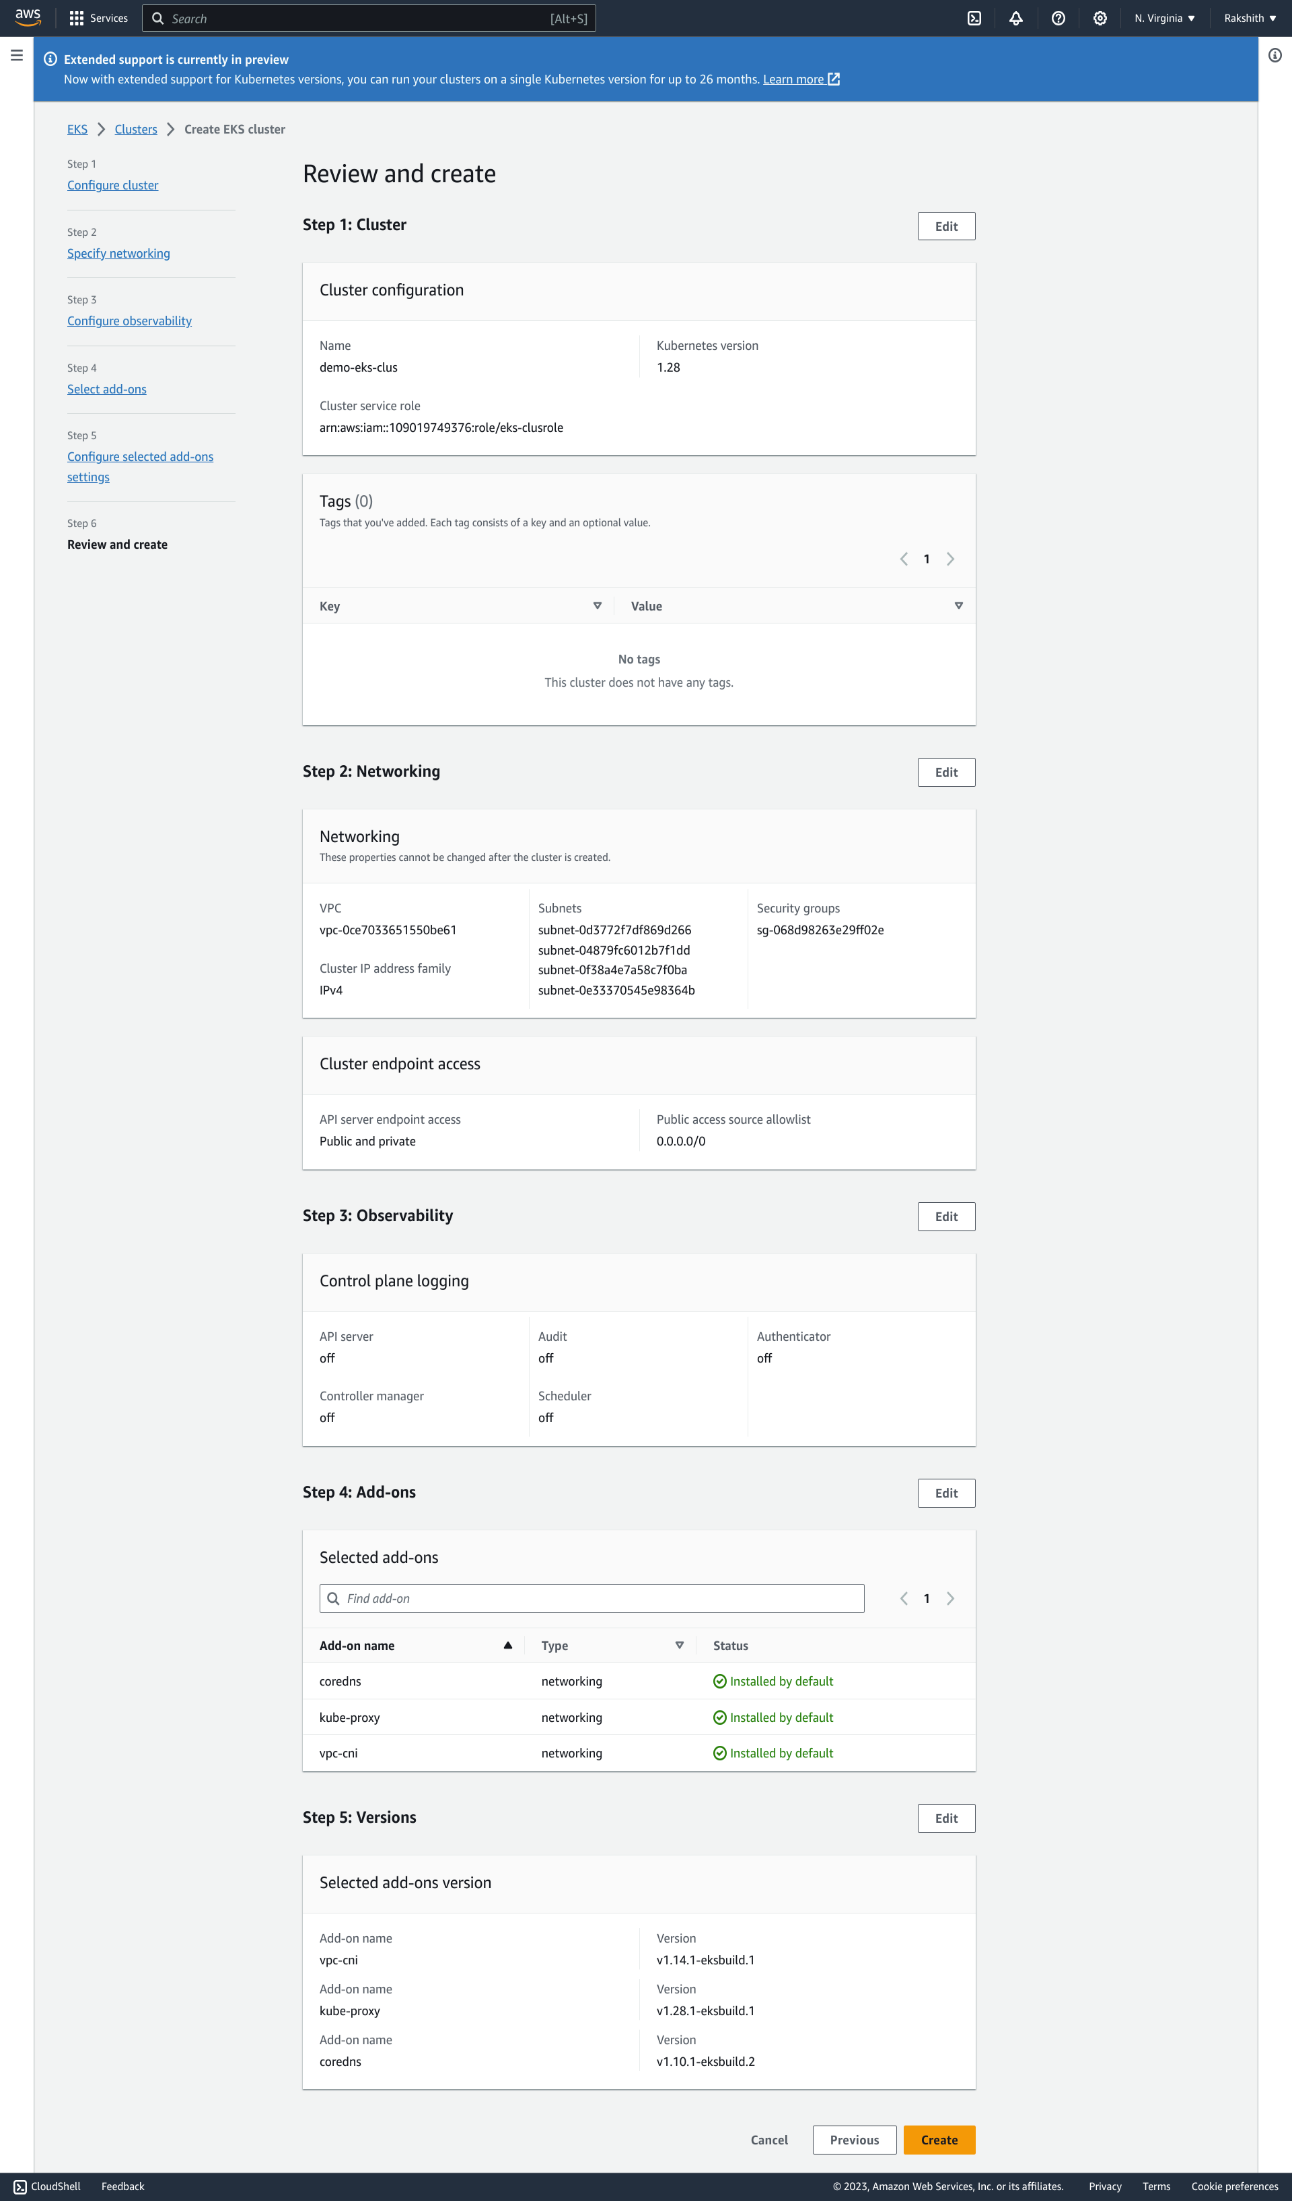Click the external link icon beside Learn more
The image size is (1292, 2201).
coord(834,79)
